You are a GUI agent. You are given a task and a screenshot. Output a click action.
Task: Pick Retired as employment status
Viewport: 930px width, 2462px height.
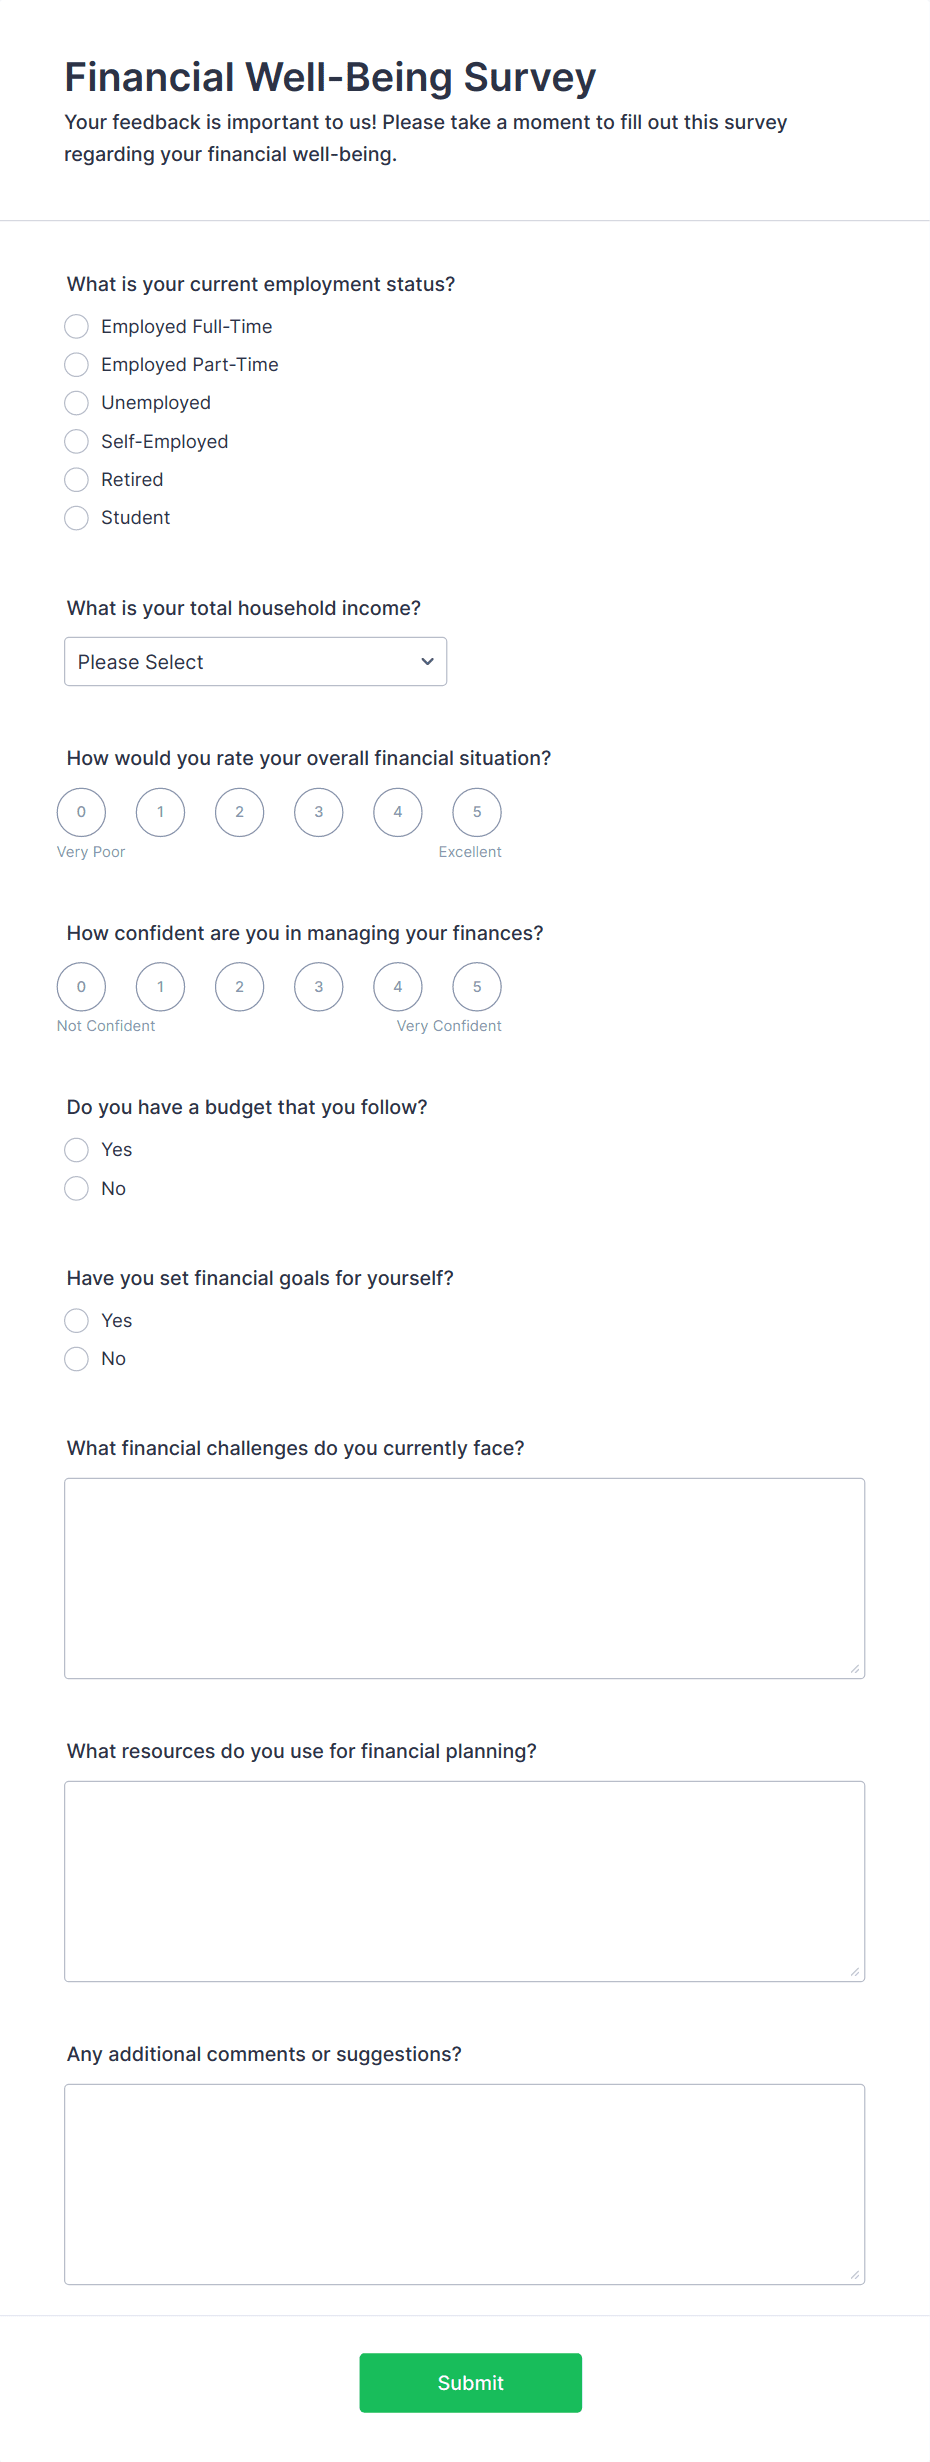pyautogui.click(x=76, y=480)
